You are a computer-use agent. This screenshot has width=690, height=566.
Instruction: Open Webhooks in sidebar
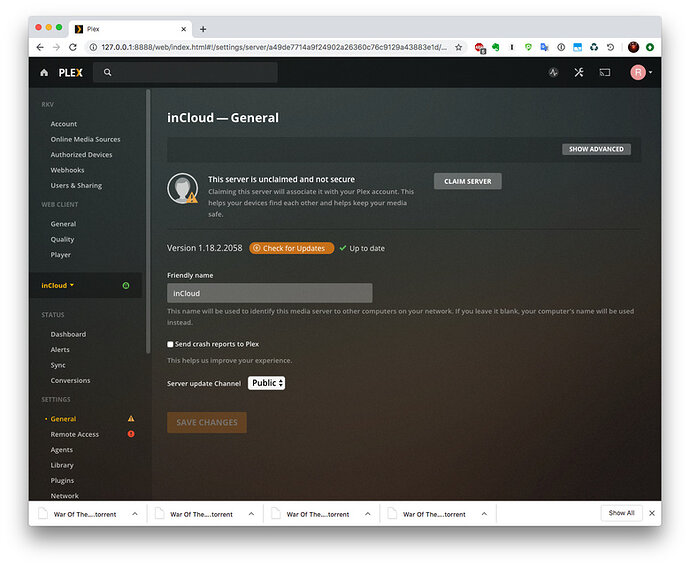tap(67, 170)
